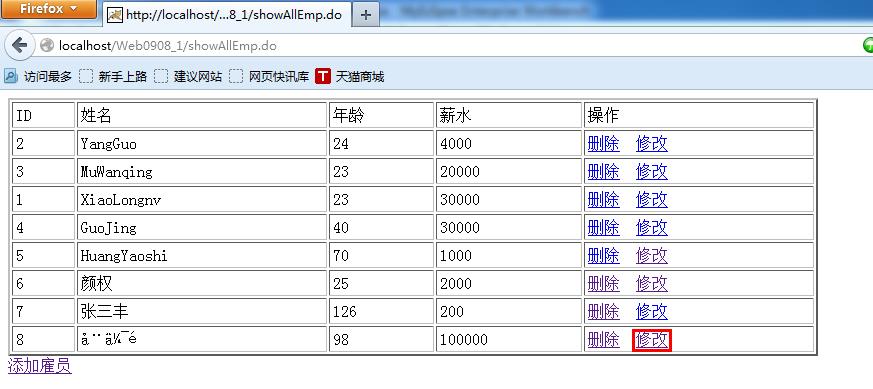Viewport: 873px width, 389px height.
Task: Delete employee ID 8 via 删除
Action: click(x=604, y=339)
